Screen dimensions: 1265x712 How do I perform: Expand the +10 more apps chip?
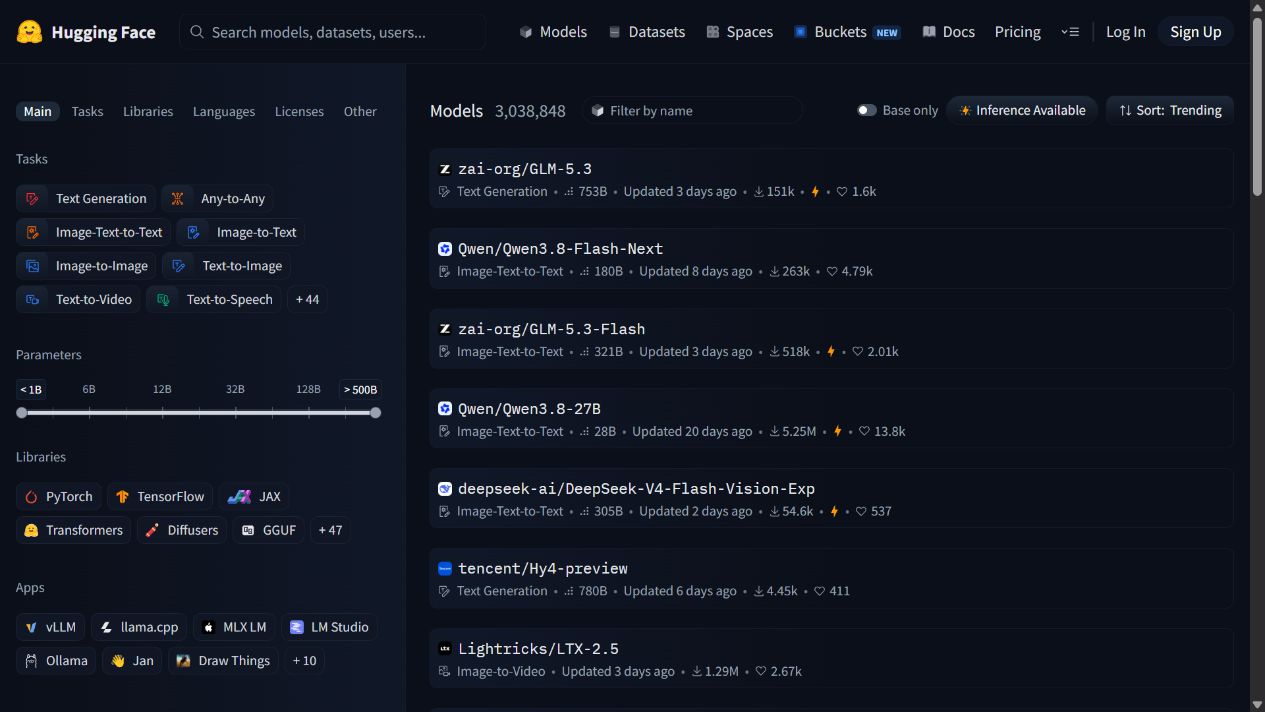tap(304, 661)
